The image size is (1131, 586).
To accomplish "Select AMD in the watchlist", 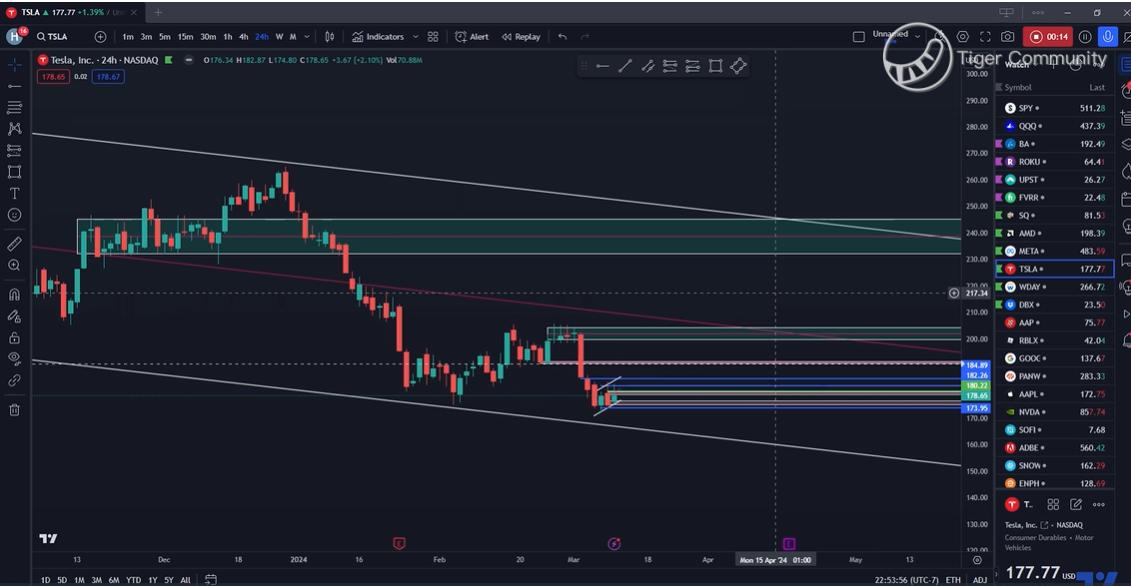I will pyautogui.click(x=1054, y=233).
